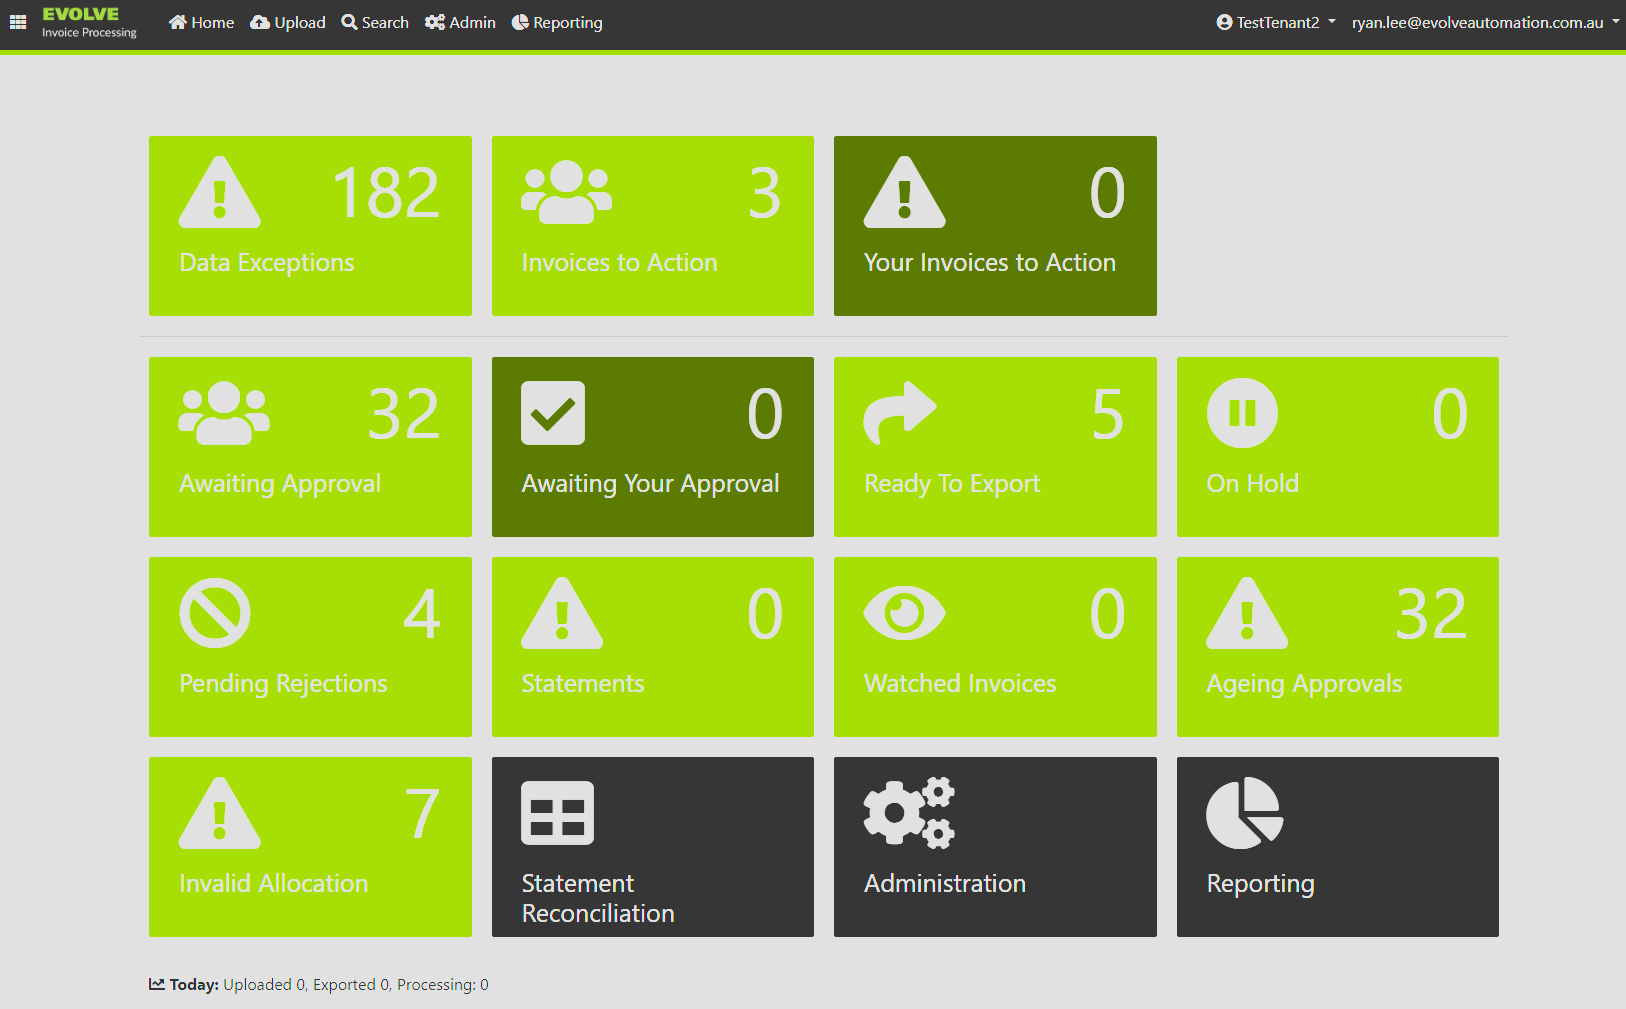The width and height of the screenshot is (1626, 1009).
Task: Click the Pending Rejections ban icon
Action: (x=215, y=613)
